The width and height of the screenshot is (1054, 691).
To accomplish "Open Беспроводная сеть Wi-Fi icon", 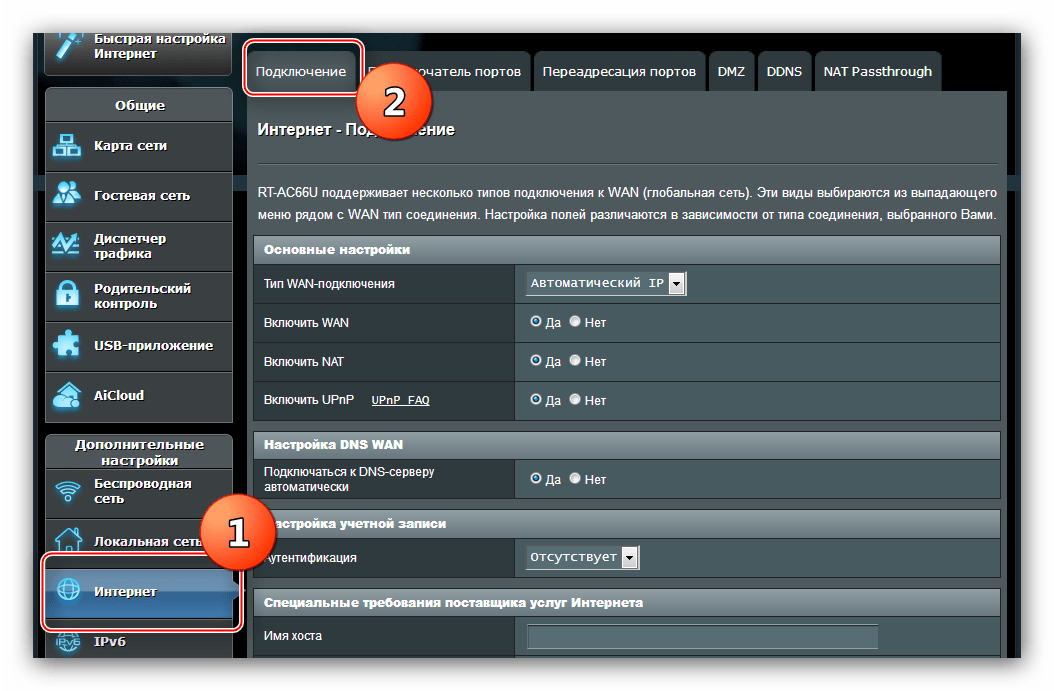I will pos(68,491).
